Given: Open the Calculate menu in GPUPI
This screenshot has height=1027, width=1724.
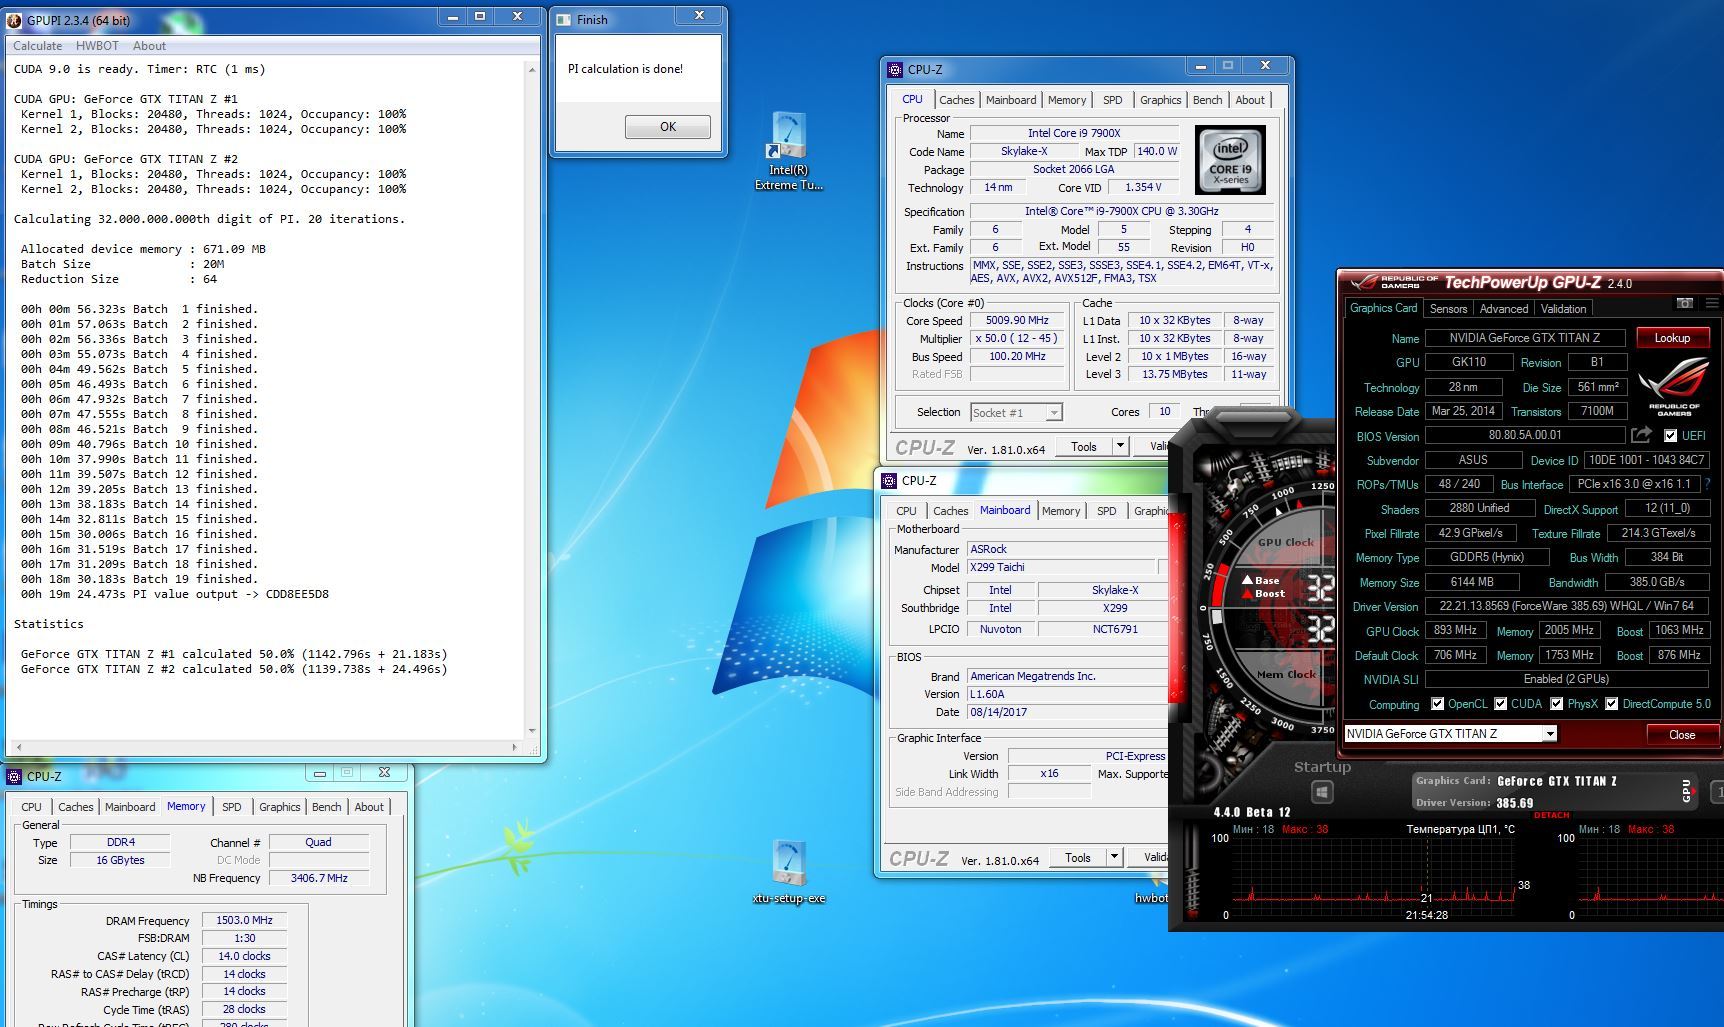Looking at the screenshot, I should tap(37, 46).
